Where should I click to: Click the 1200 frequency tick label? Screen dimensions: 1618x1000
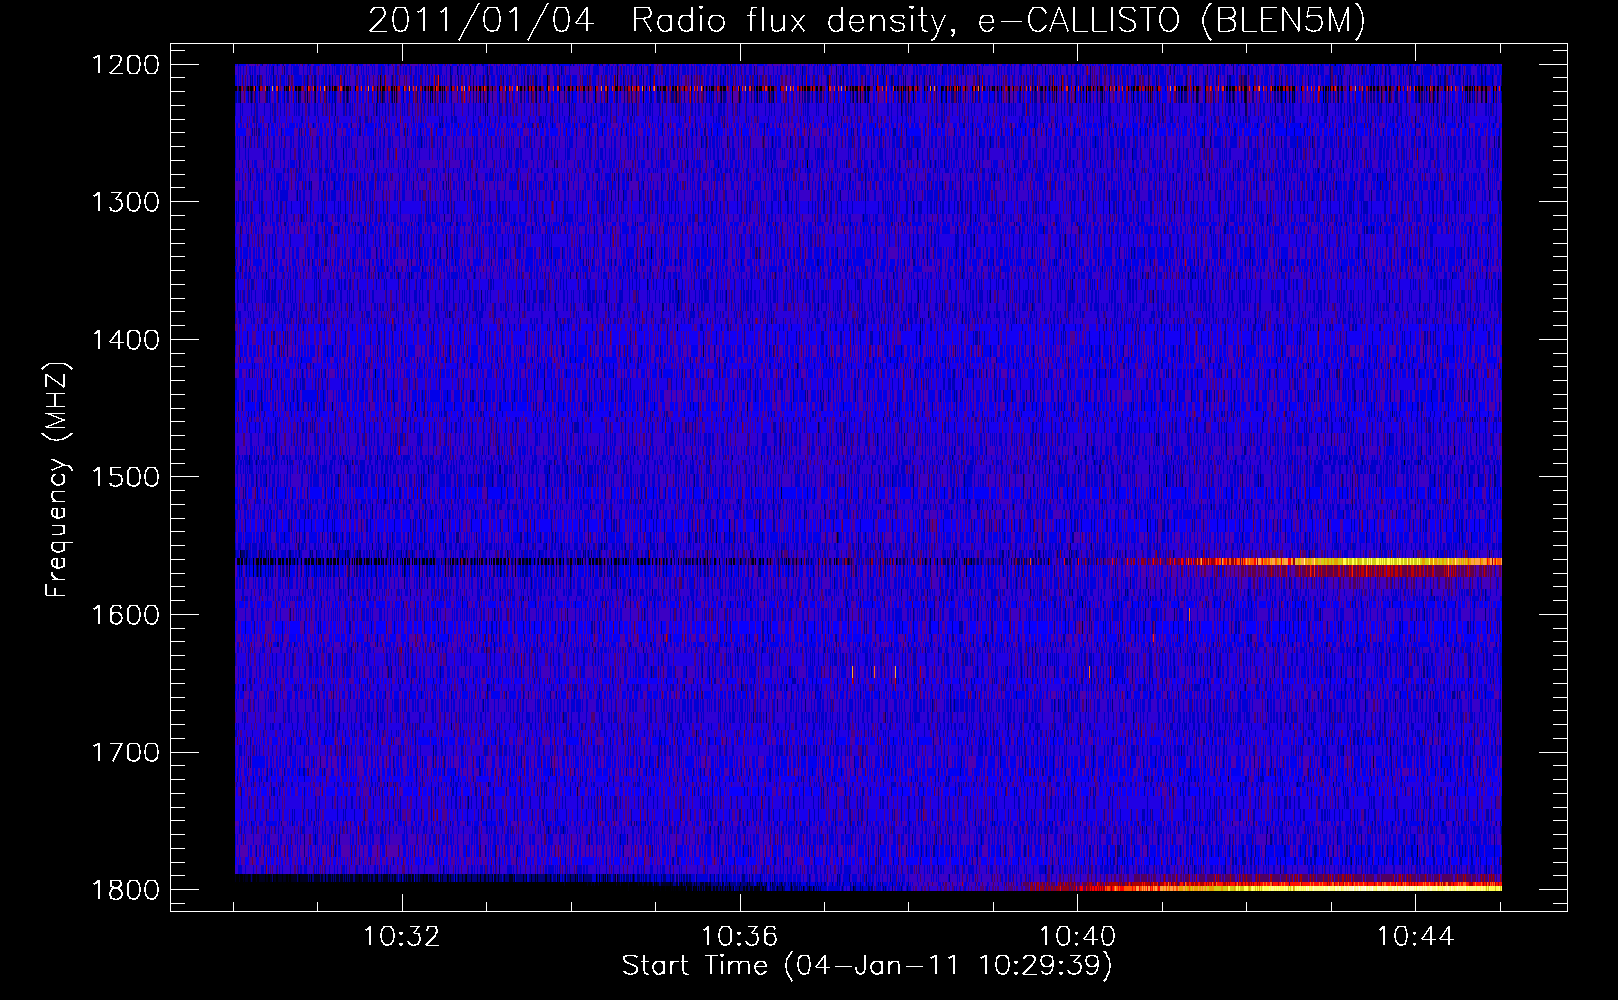[x=125, y=65]
